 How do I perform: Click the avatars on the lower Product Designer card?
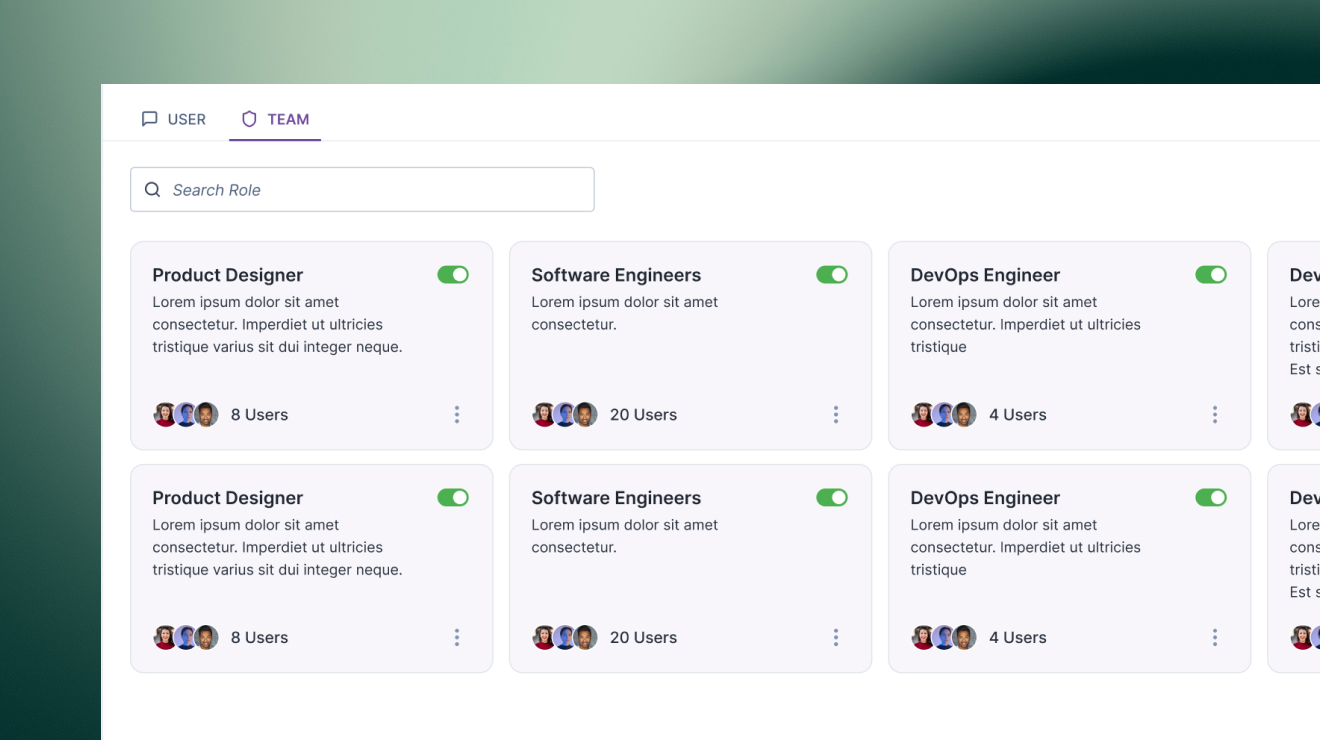(x=186, y=637)
